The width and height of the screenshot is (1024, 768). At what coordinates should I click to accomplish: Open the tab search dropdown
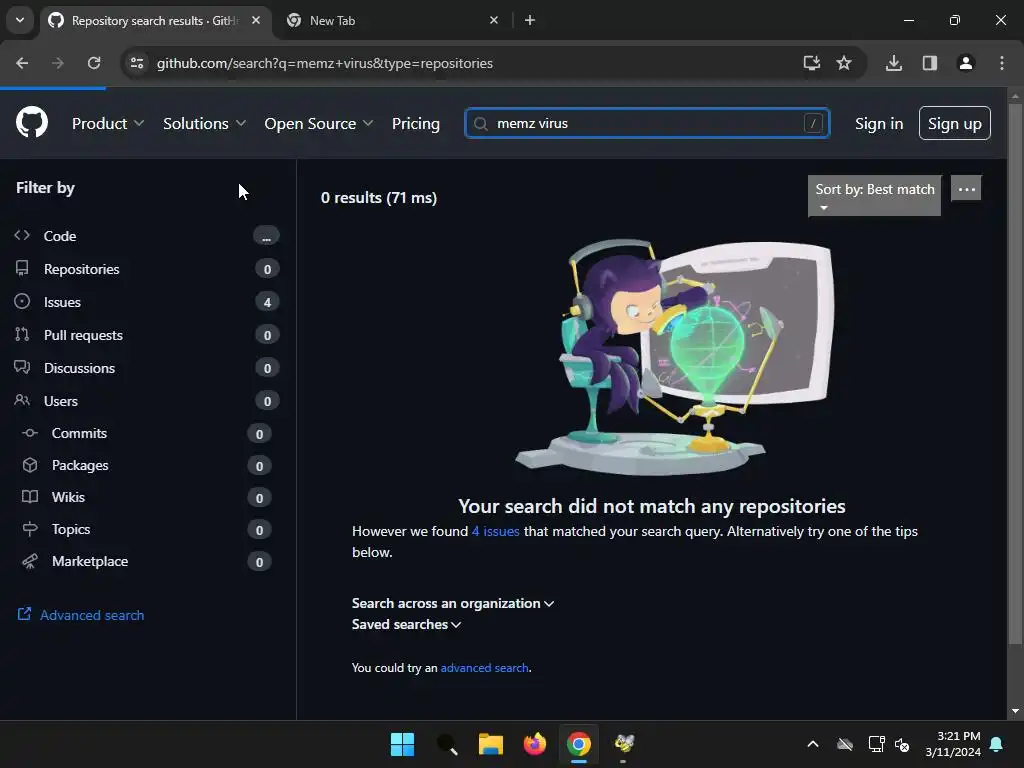[x=20, y=20]
